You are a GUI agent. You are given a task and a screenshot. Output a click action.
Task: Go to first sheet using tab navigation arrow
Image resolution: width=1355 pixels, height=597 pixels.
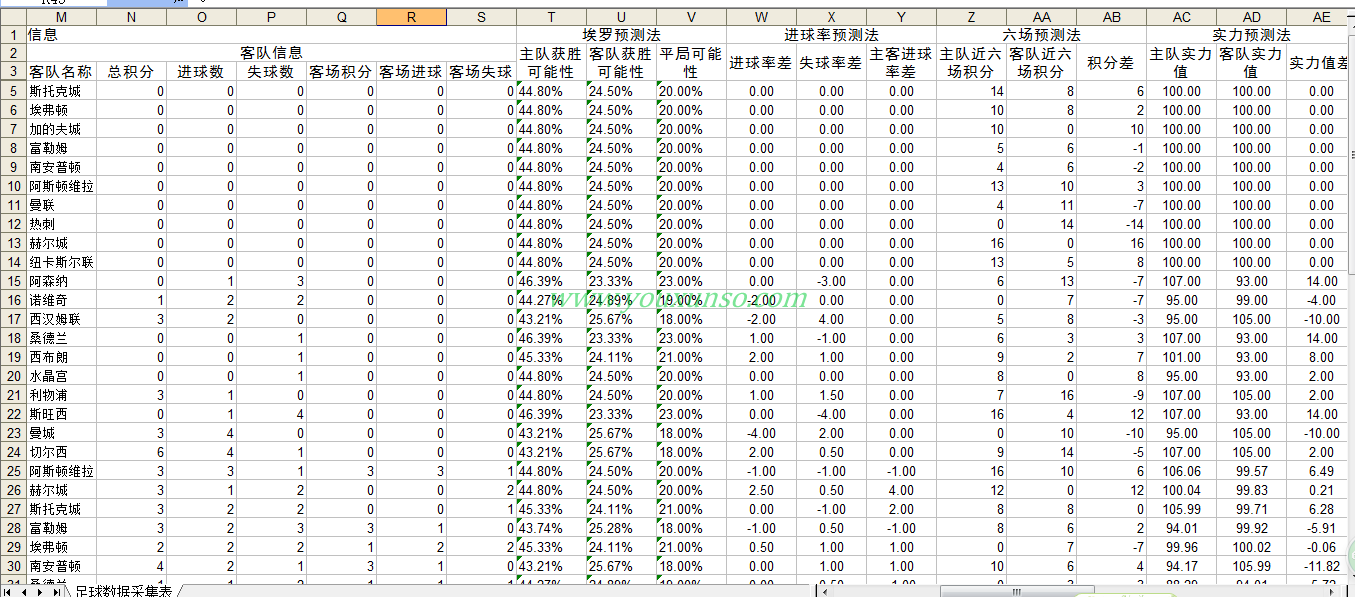tap(7, 591)
